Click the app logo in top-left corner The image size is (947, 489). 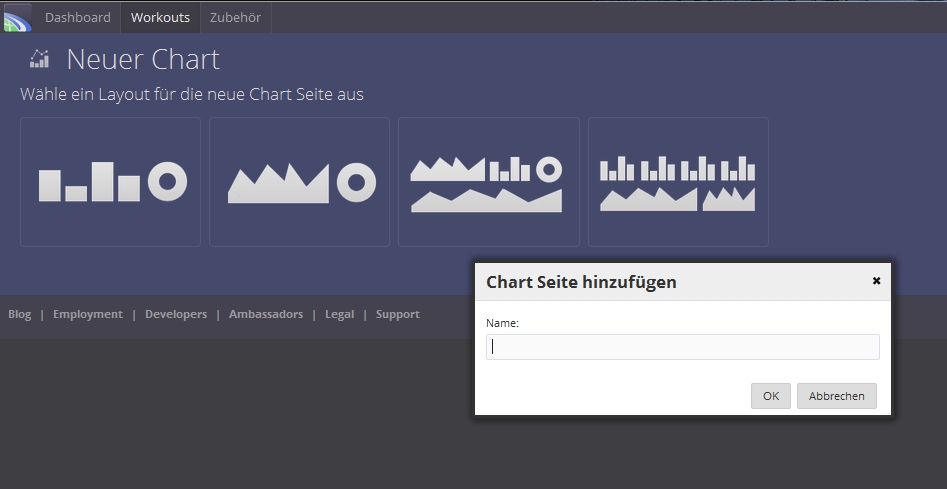click(x=16, y=18)
